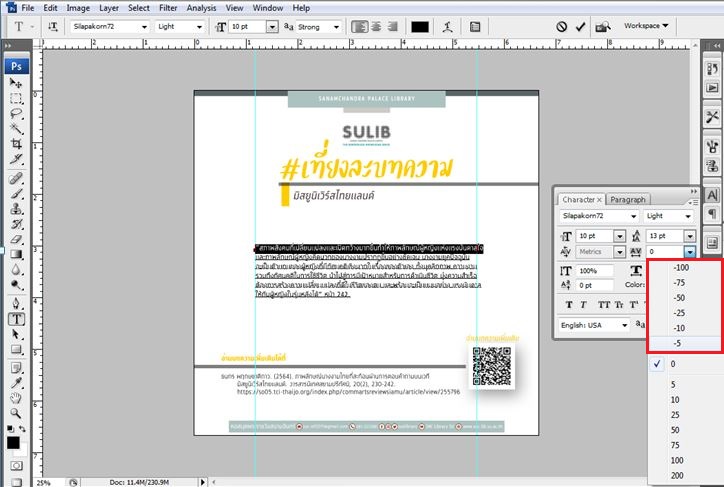Open Silapakorn72 font dropdown in options bar

[145, 27]
